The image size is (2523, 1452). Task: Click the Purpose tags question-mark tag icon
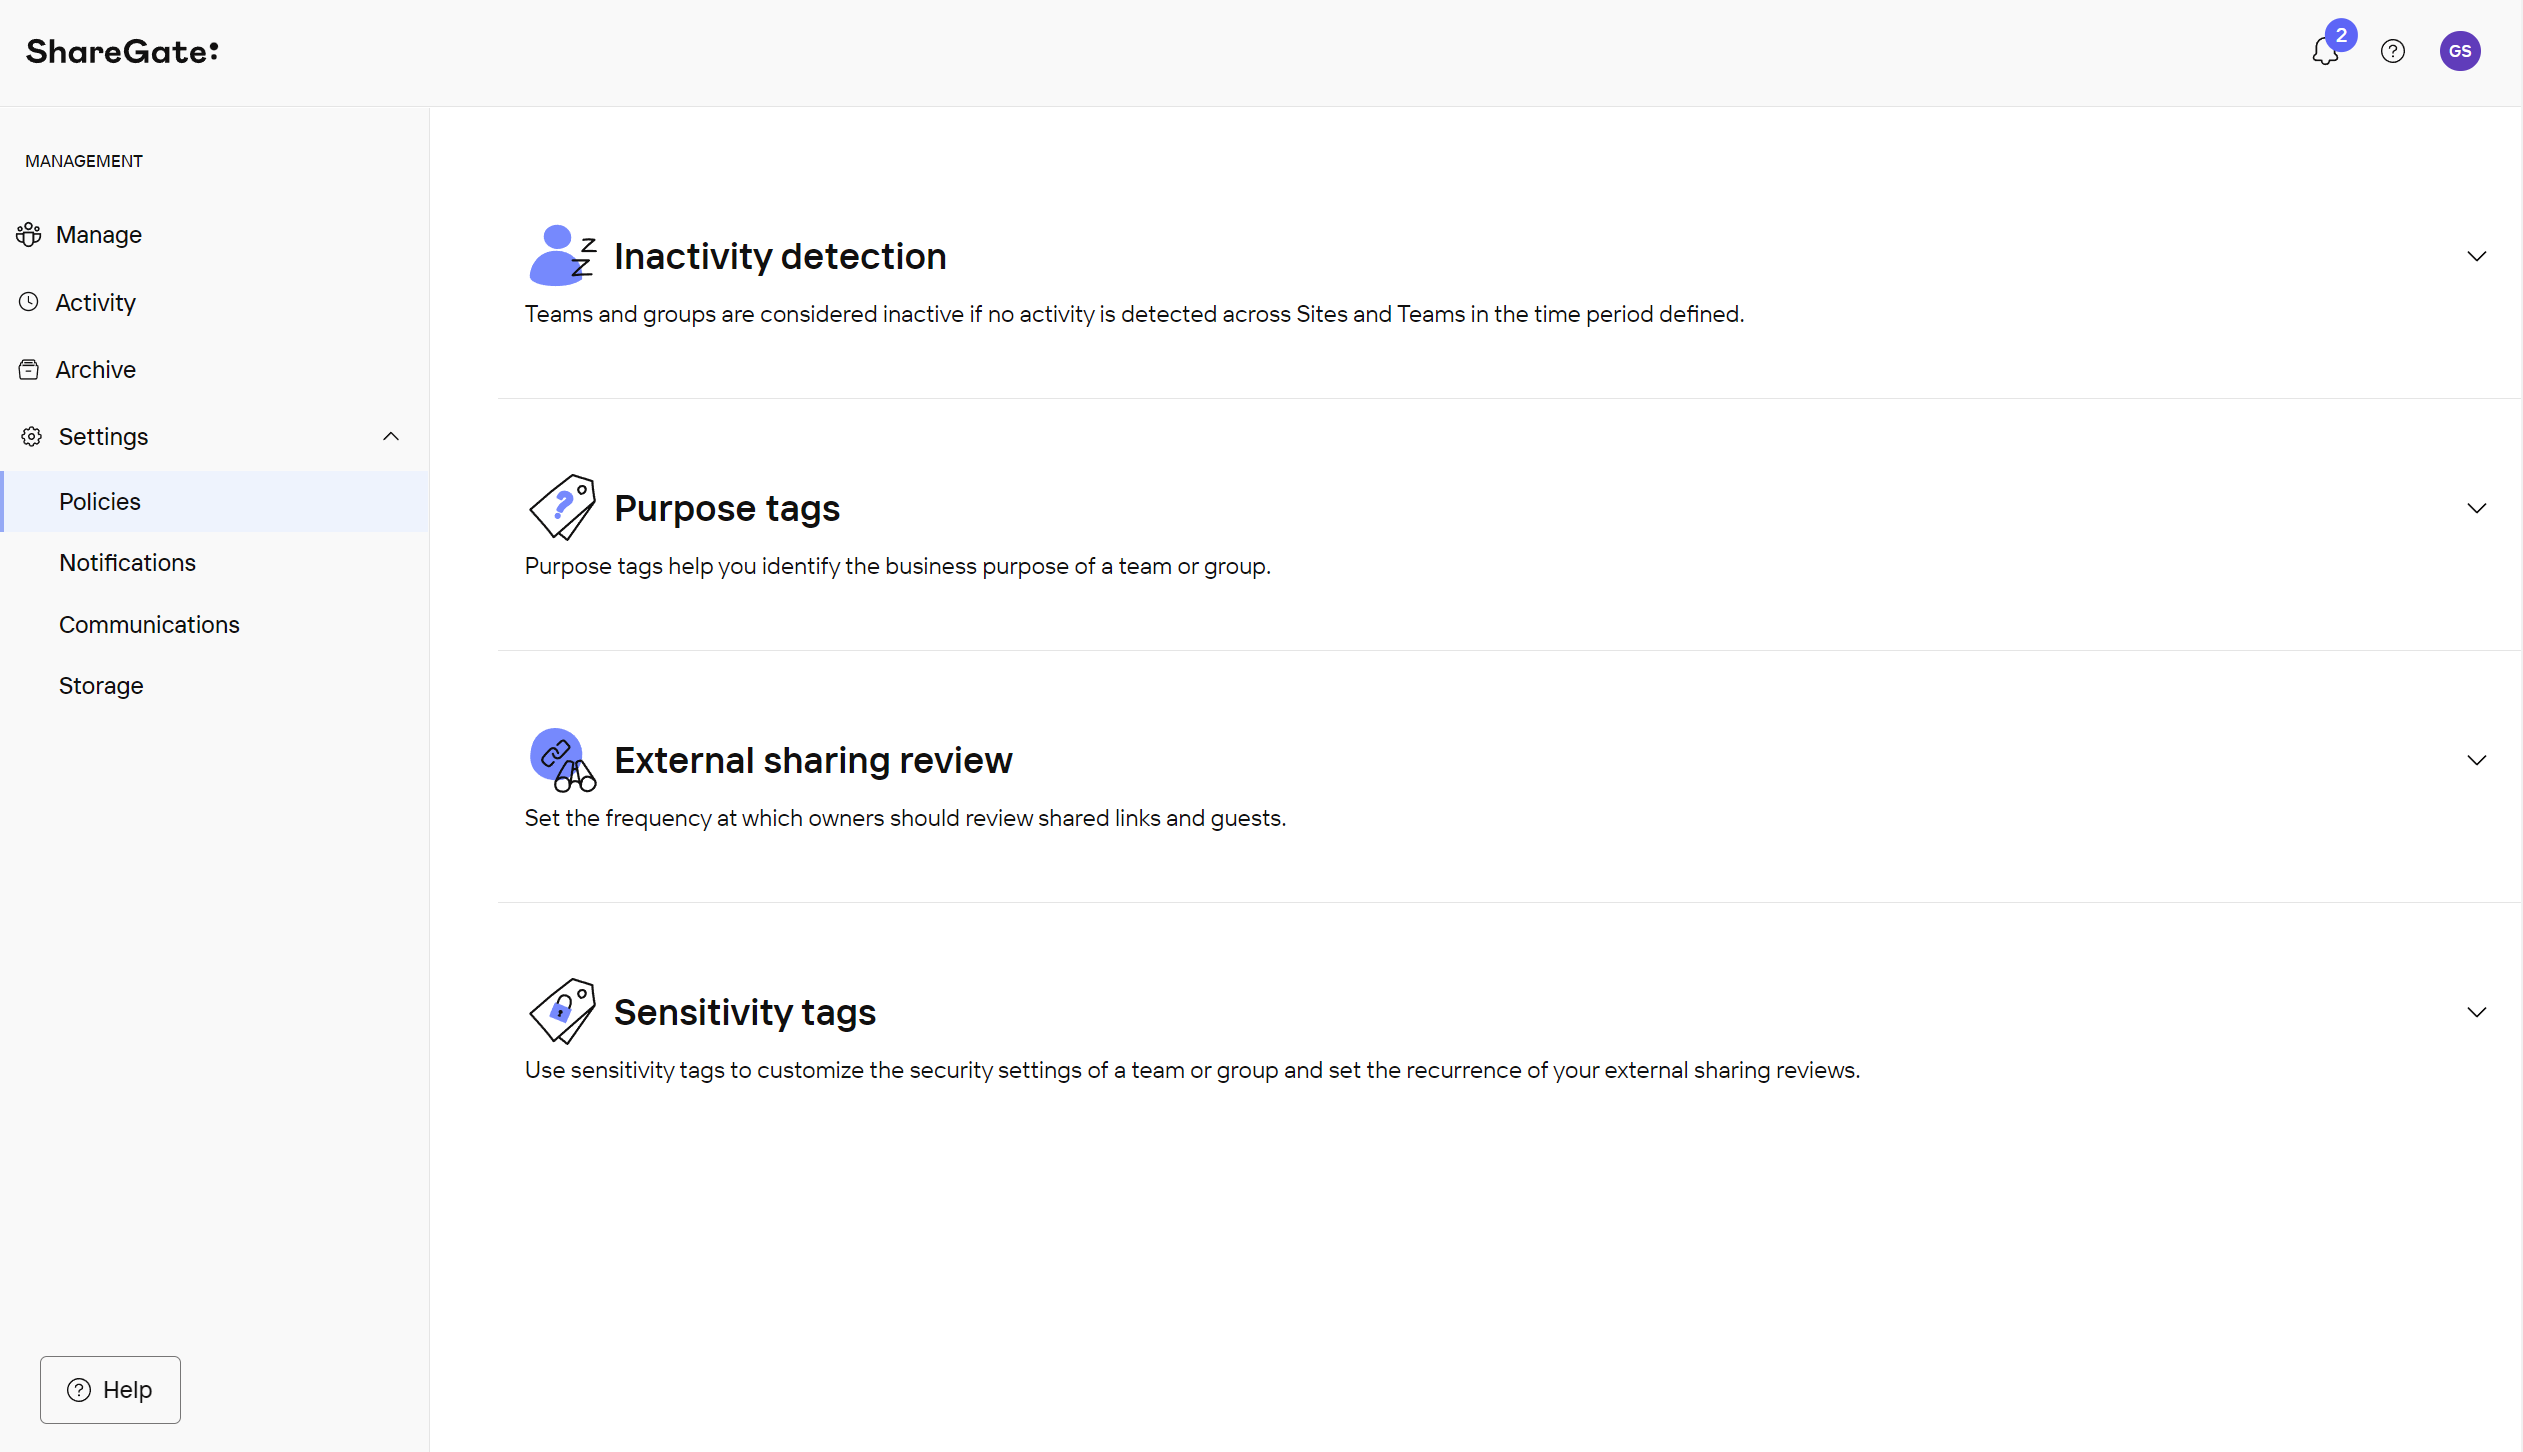[561, 507]
